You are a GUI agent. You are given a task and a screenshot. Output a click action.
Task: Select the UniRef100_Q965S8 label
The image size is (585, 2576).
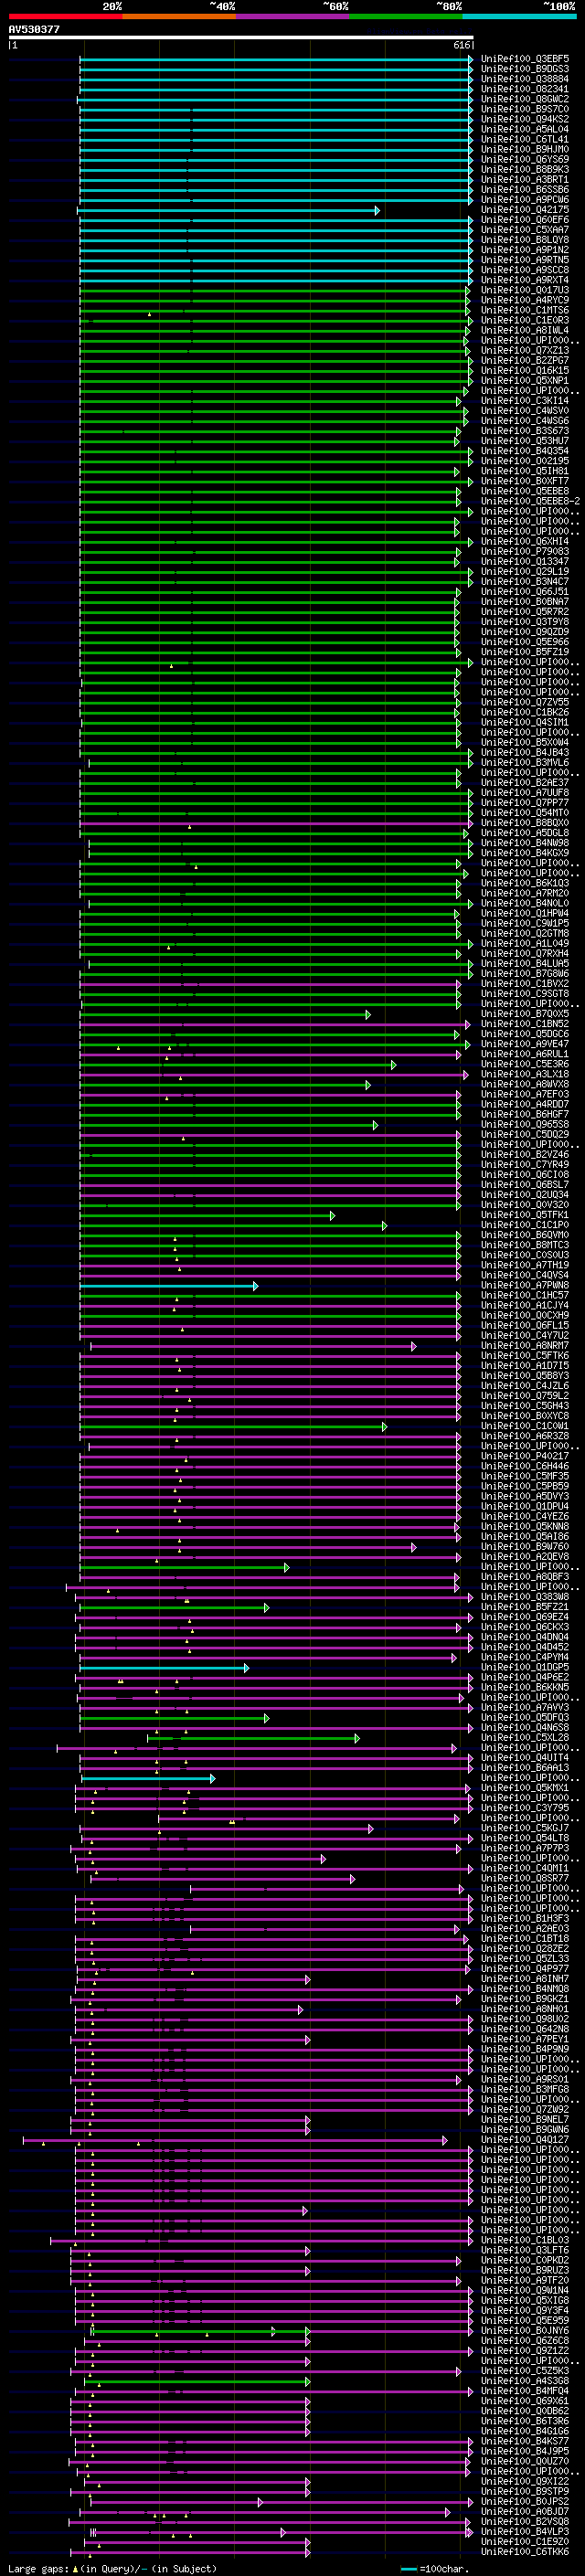[525, 1124]
